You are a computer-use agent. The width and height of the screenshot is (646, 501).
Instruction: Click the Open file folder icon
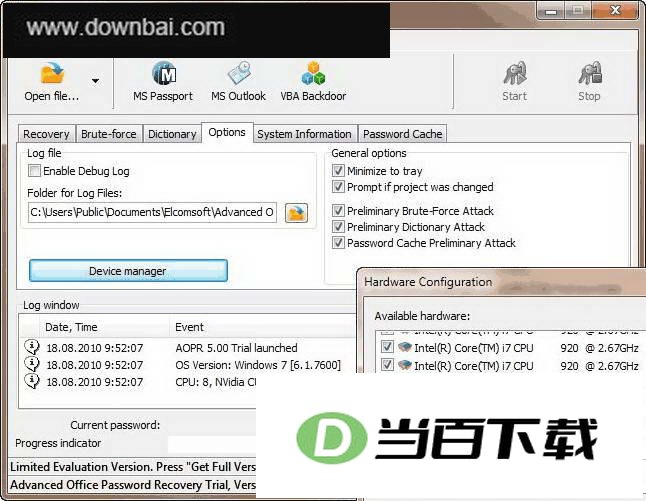(x=52, y=73)
